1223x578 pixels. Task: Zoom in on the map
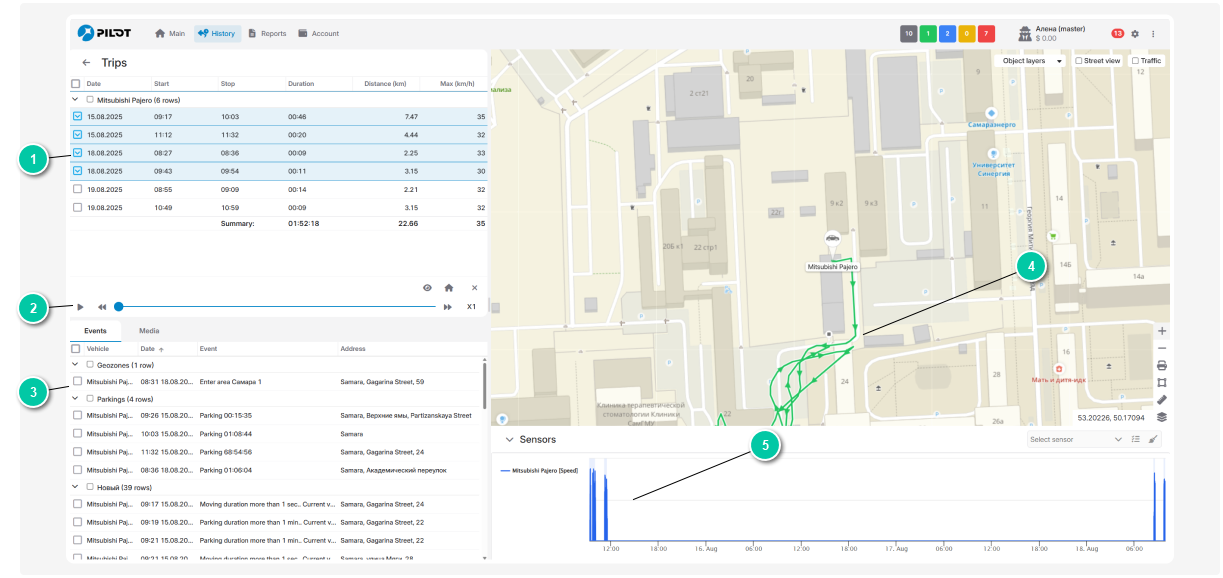[1161, 331]
